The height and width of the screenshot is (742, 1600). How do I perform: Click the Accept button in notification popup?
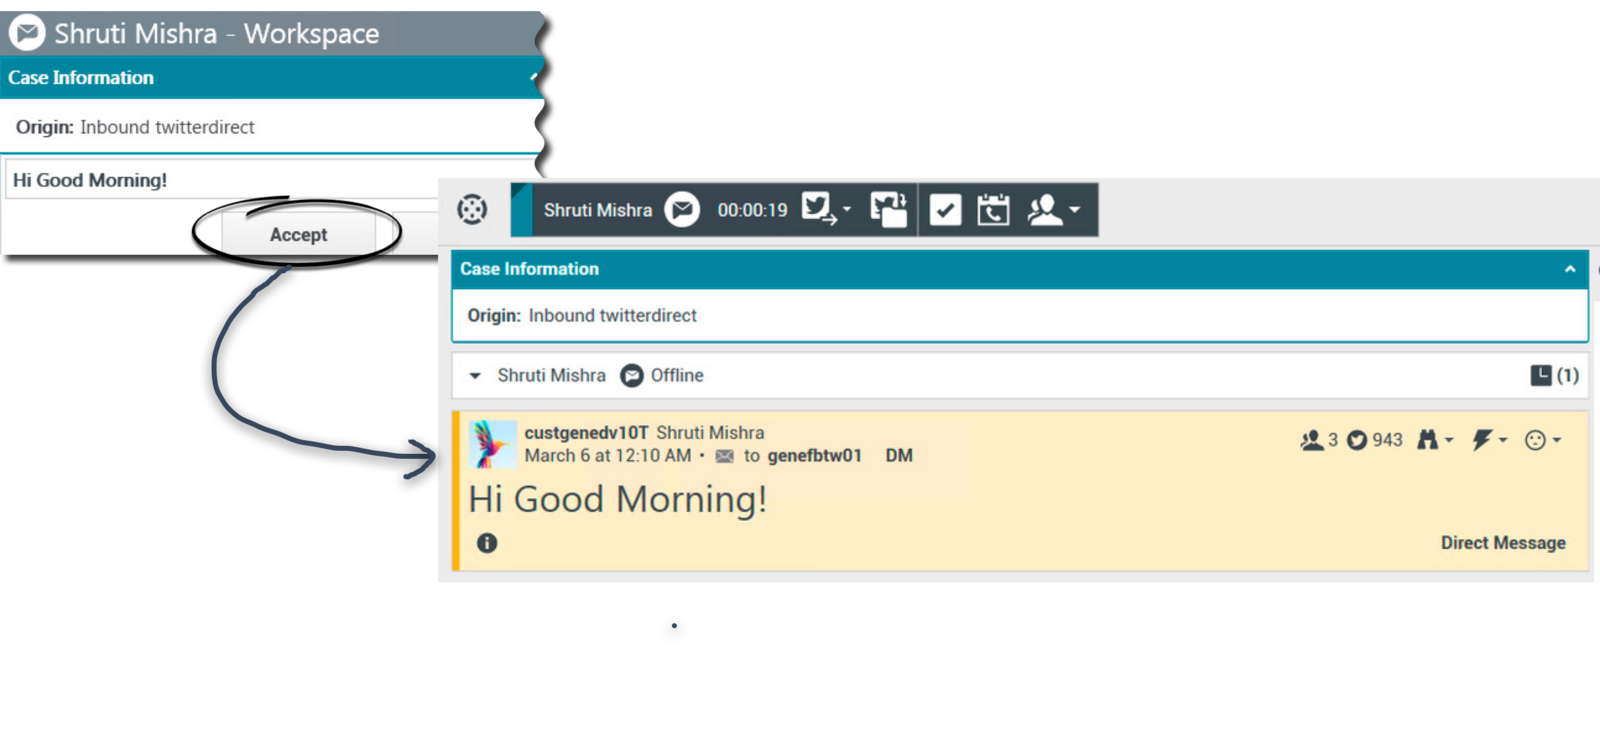click(x=298, y=235)
